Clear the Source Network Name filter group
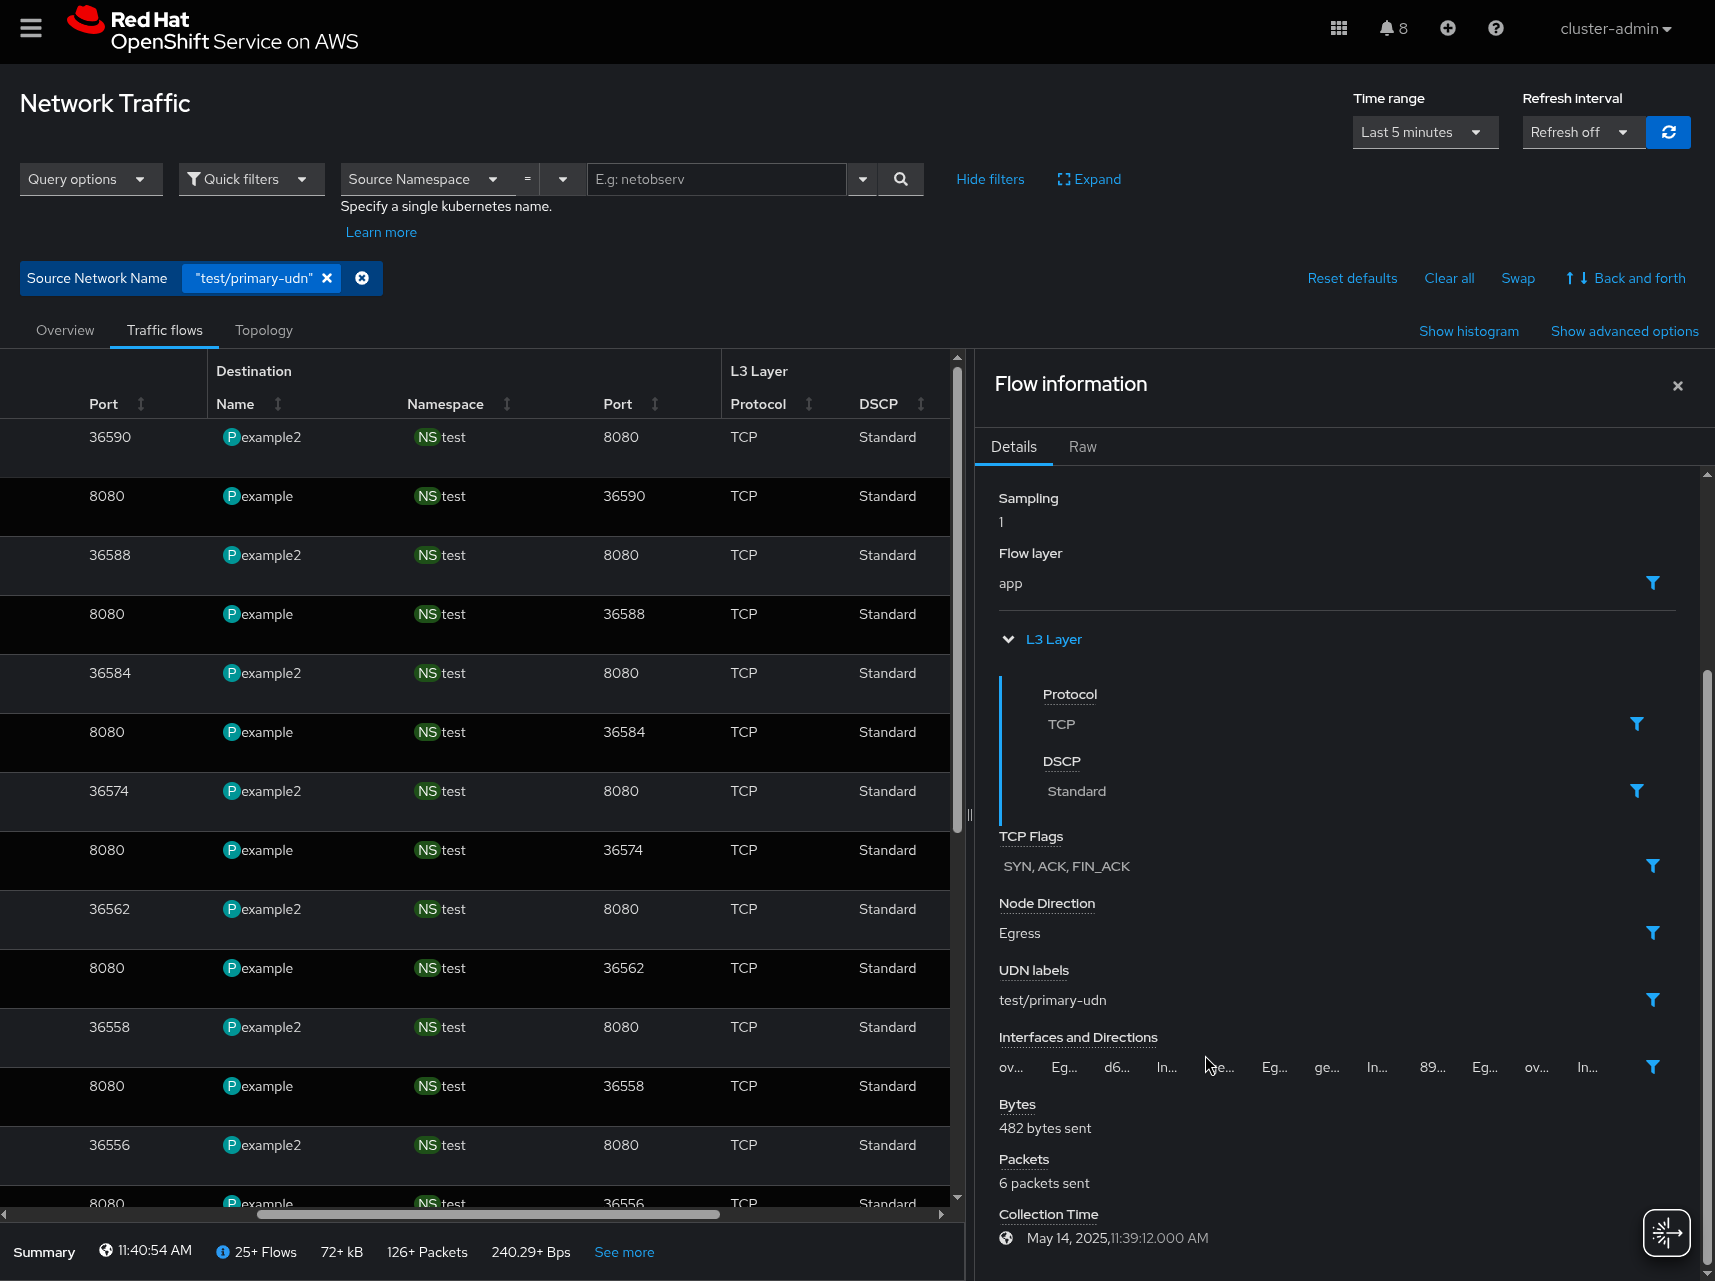Image resolution: width=1715 pixels, height=1281 pixels. (x=362, y=278)
